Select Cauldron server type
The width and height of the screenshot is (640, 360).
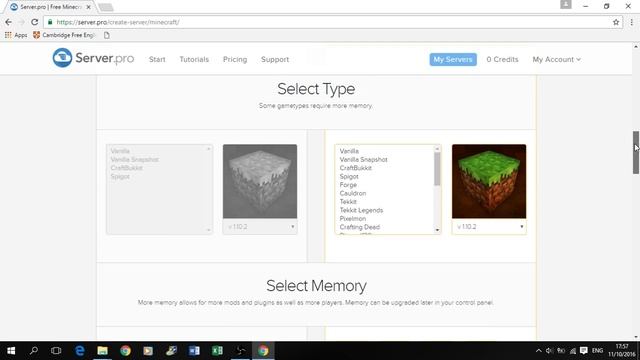(x=353, y=193)
